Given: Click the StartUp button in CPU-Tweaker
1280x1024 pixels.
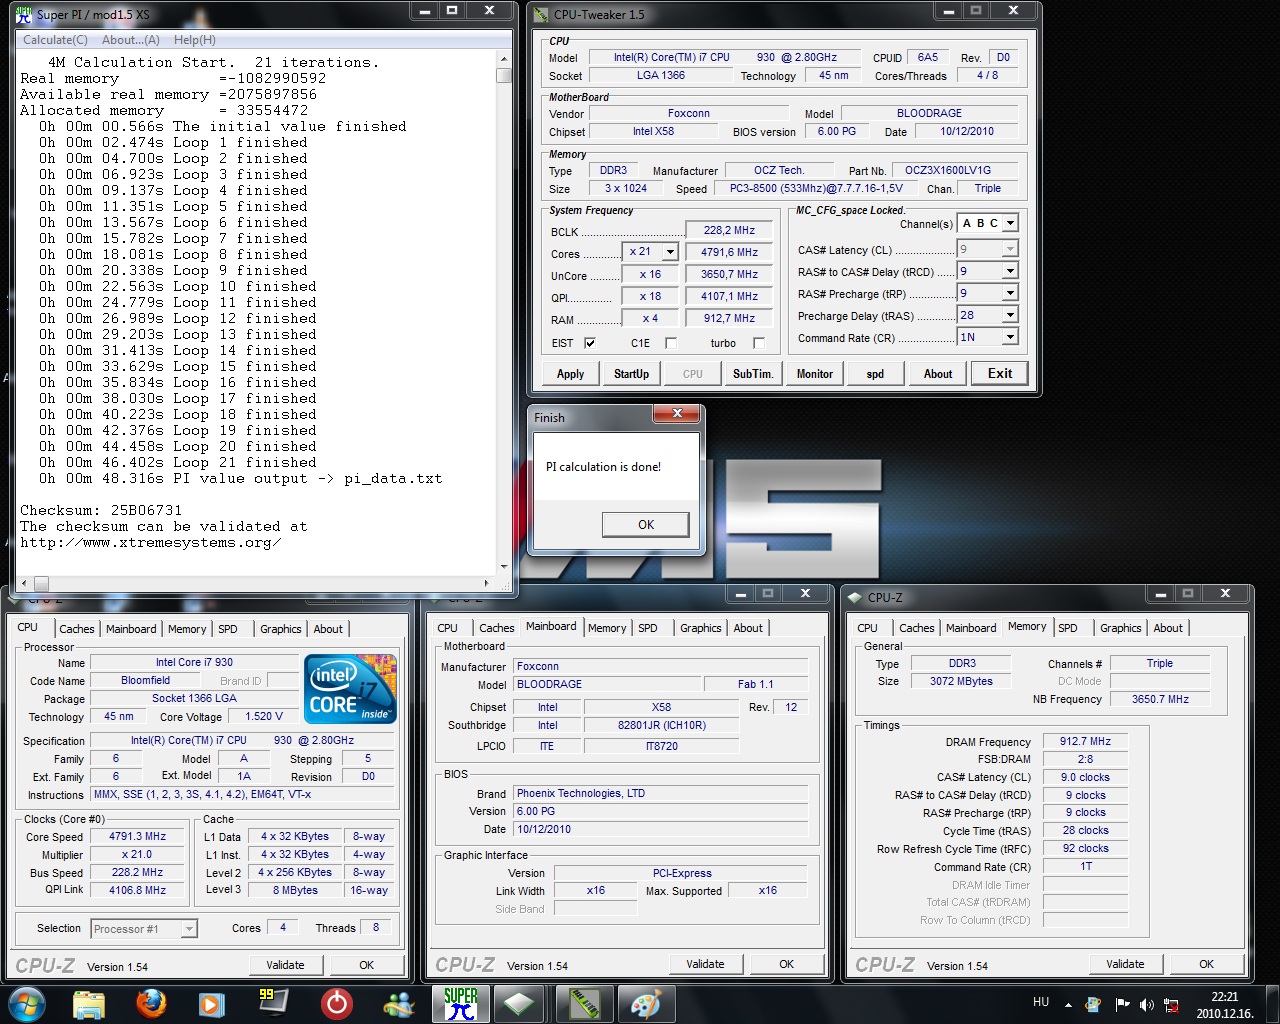Looking at the screenshot, I should point(631,374).
